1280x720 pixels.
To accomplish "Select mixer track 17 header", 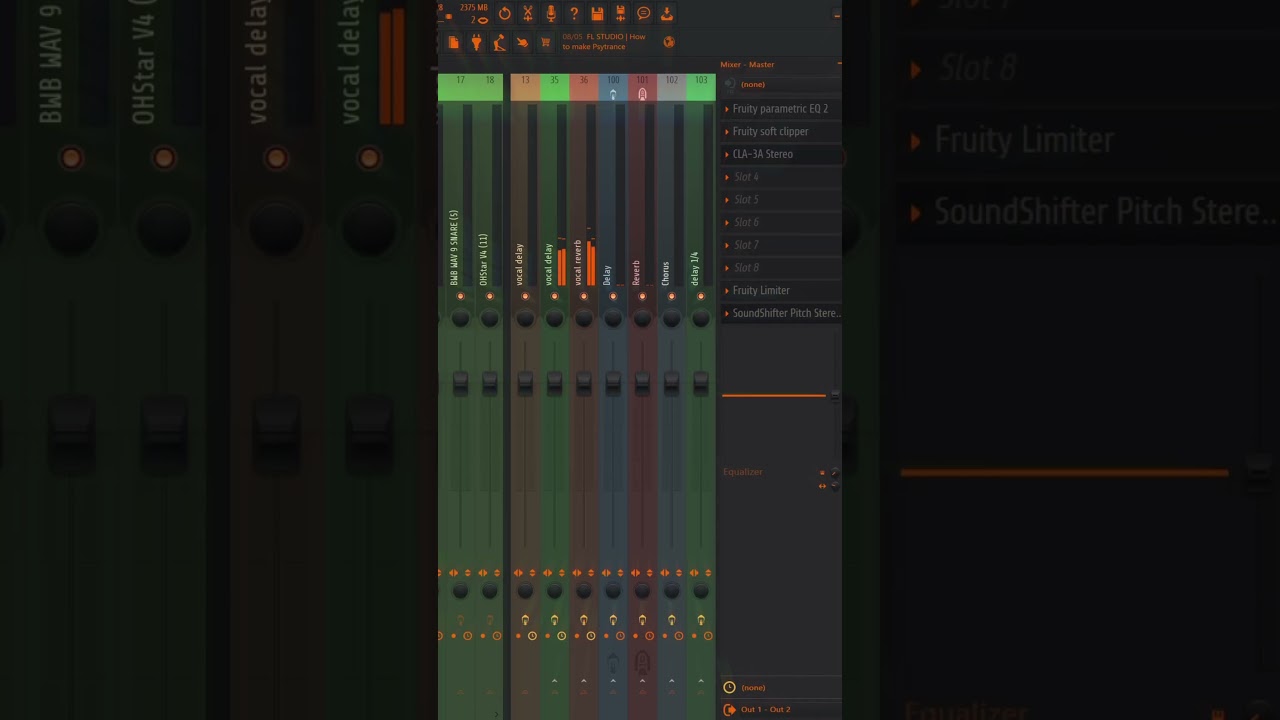I will pos(460,87).
